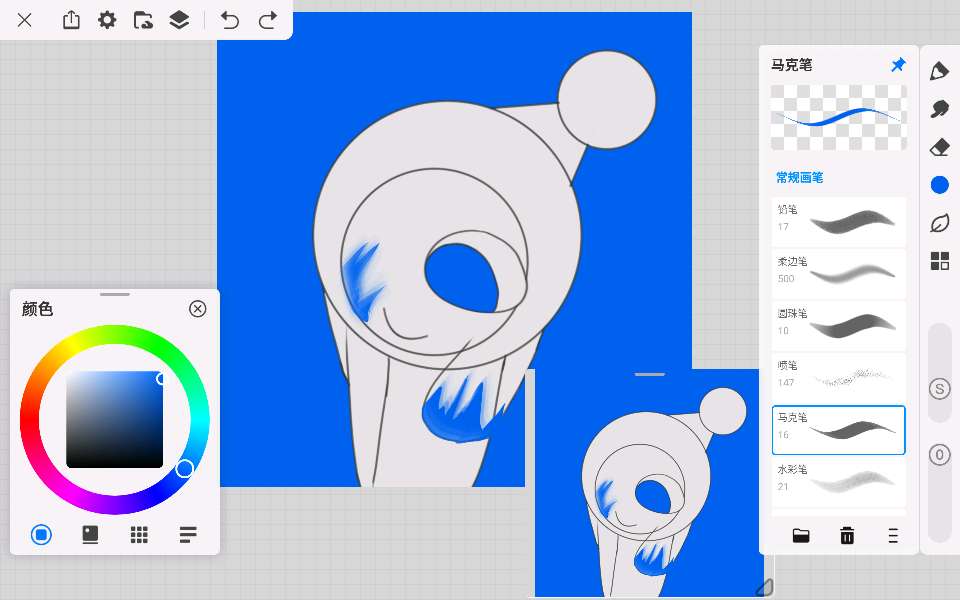Screen dimensions: 960x600
Task: Open the settings gear
Action: [x=107, y=20]
